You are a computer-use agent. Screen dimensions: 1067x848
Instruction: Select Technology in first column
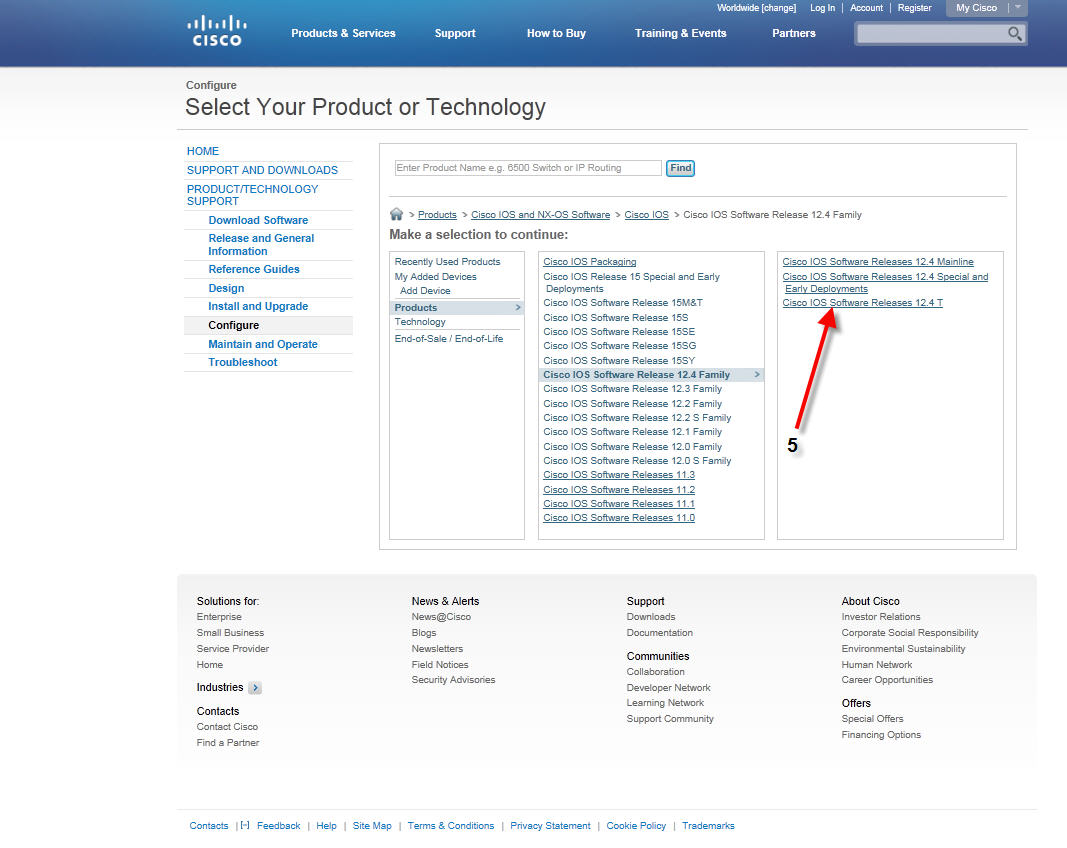(x=420, y=323)
